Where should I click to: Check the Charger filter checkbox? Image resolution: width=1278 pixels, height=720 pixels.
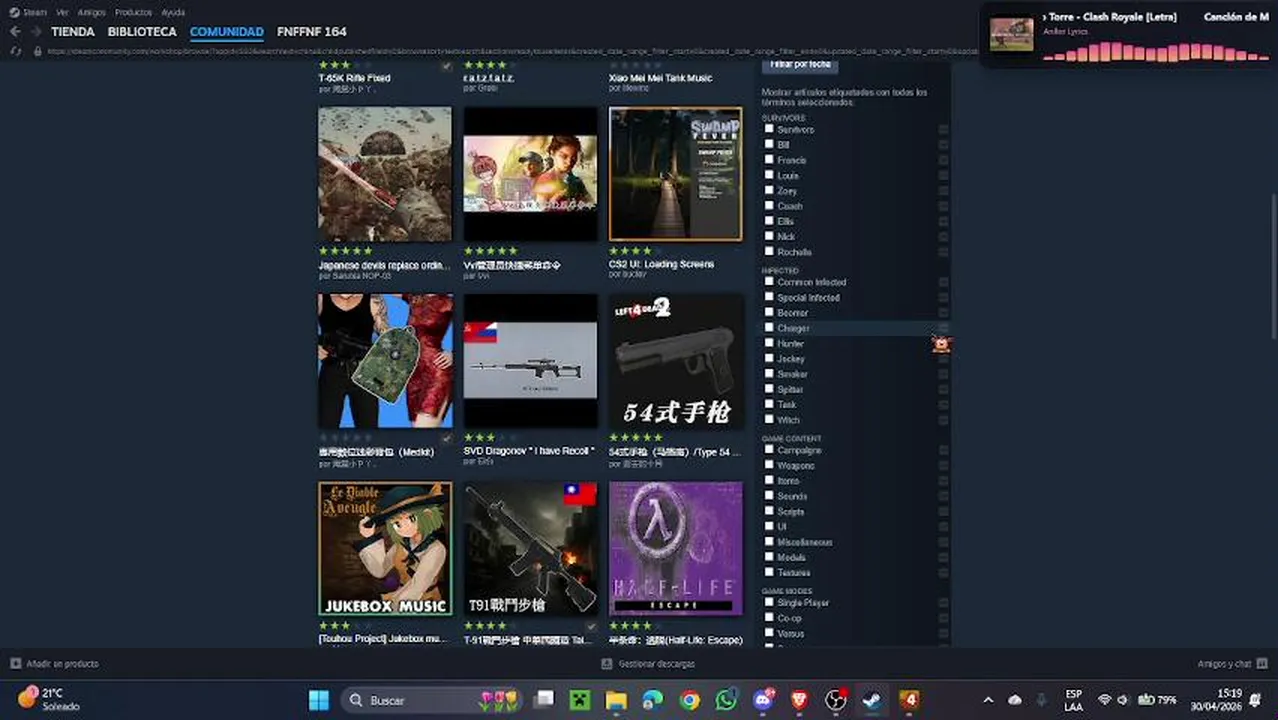coord(769,328)
